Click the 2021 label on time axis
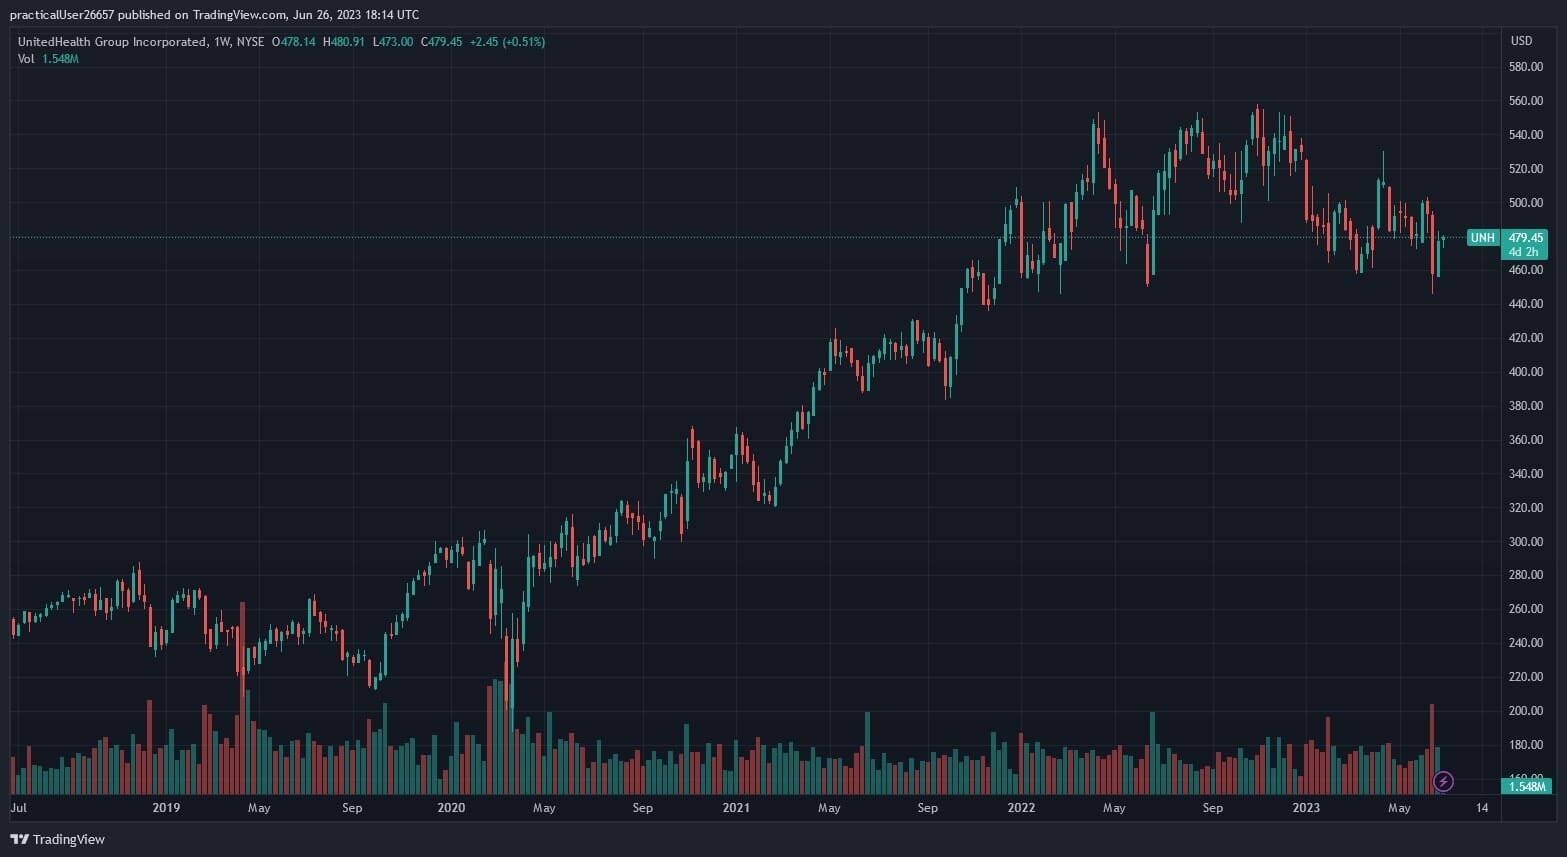The image size is (1567, 857). 736,808
